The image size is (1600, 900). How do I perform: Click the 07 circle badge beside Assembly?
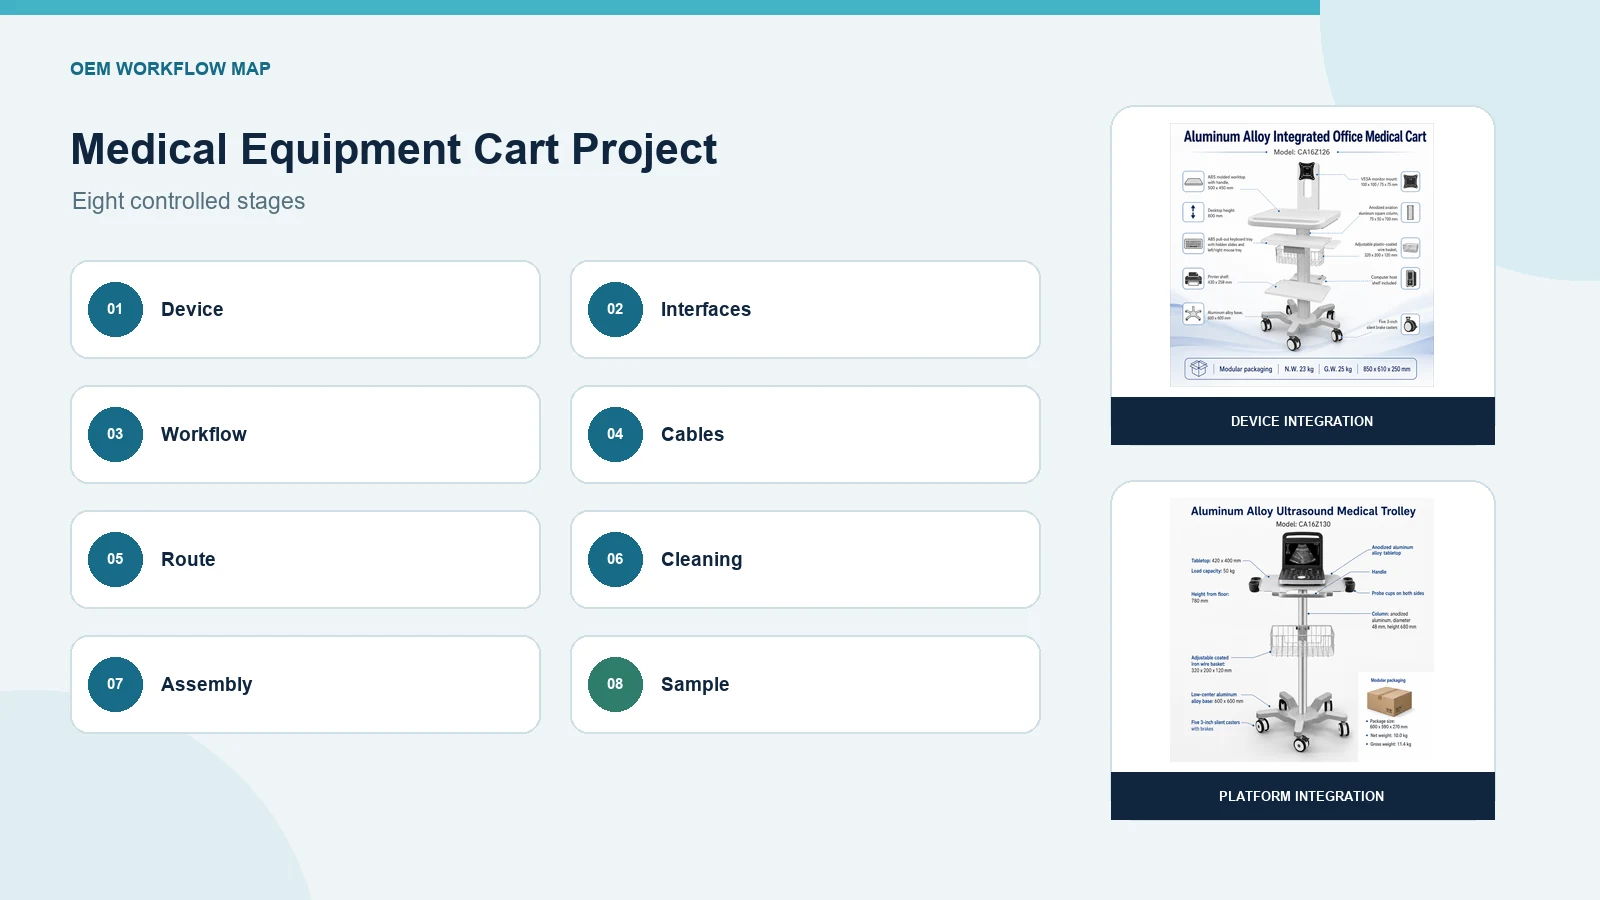coord(115,684)
